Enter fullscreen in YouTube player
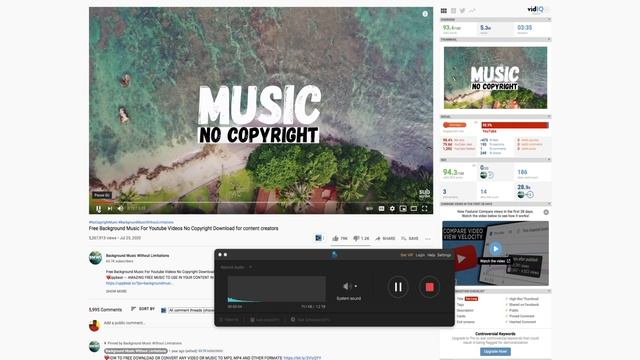This screenshot has height=360, width=640. (x=424, y=209)
